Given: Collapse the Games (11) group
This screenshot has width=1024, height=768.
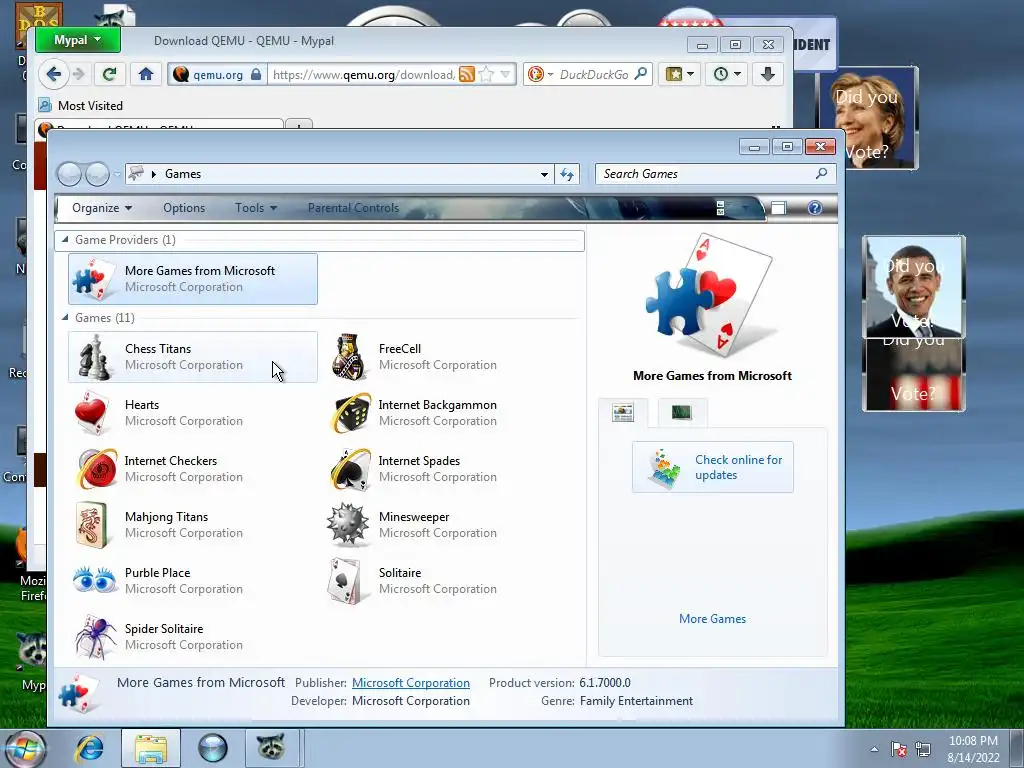Looking at the screenshot, I should click(65, 317).
